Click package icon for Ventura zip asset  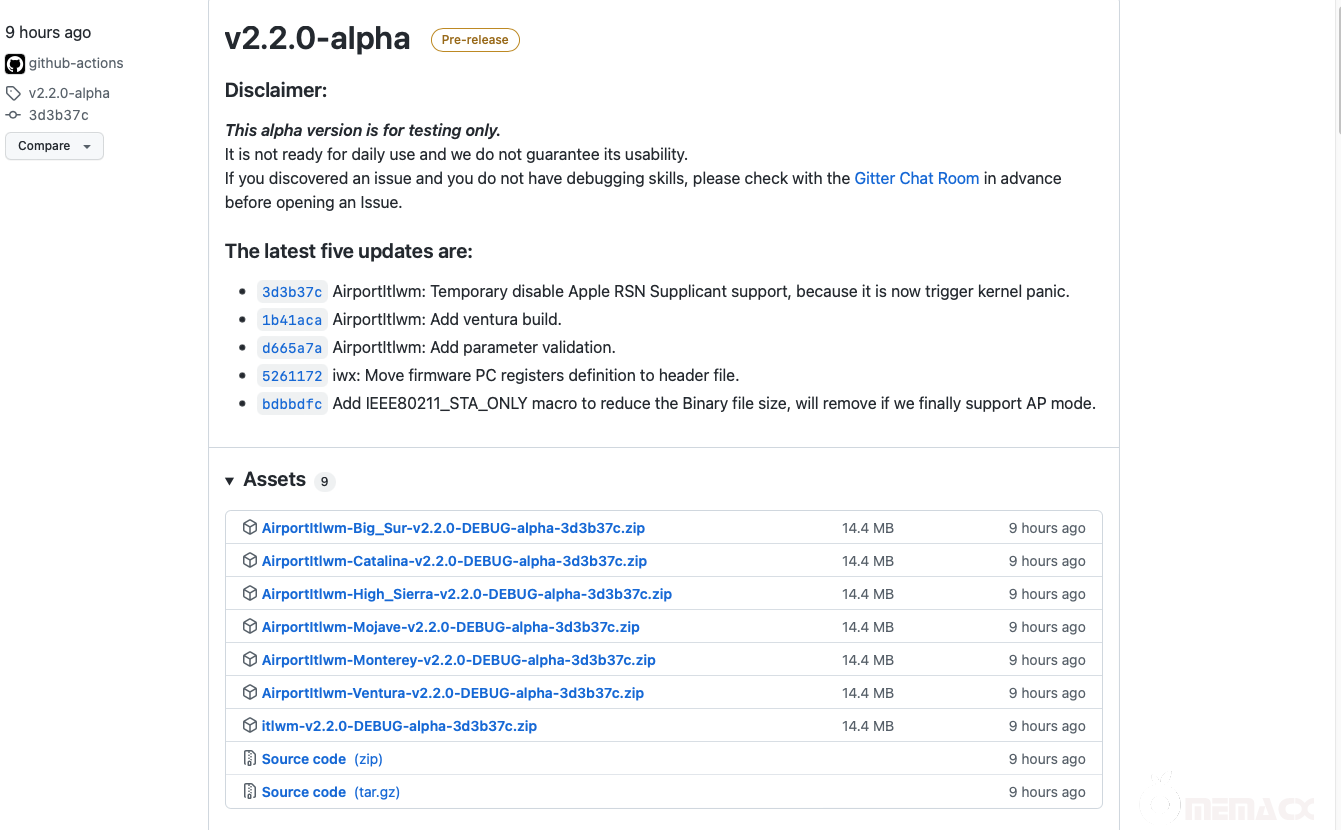250,692
